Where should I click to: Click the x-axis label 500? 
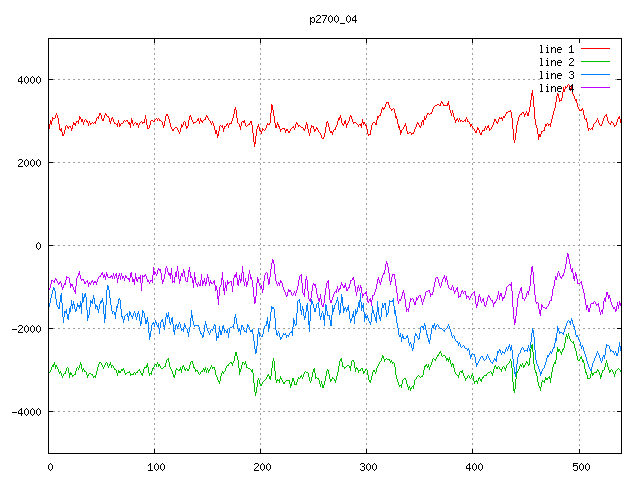point(581,467)
